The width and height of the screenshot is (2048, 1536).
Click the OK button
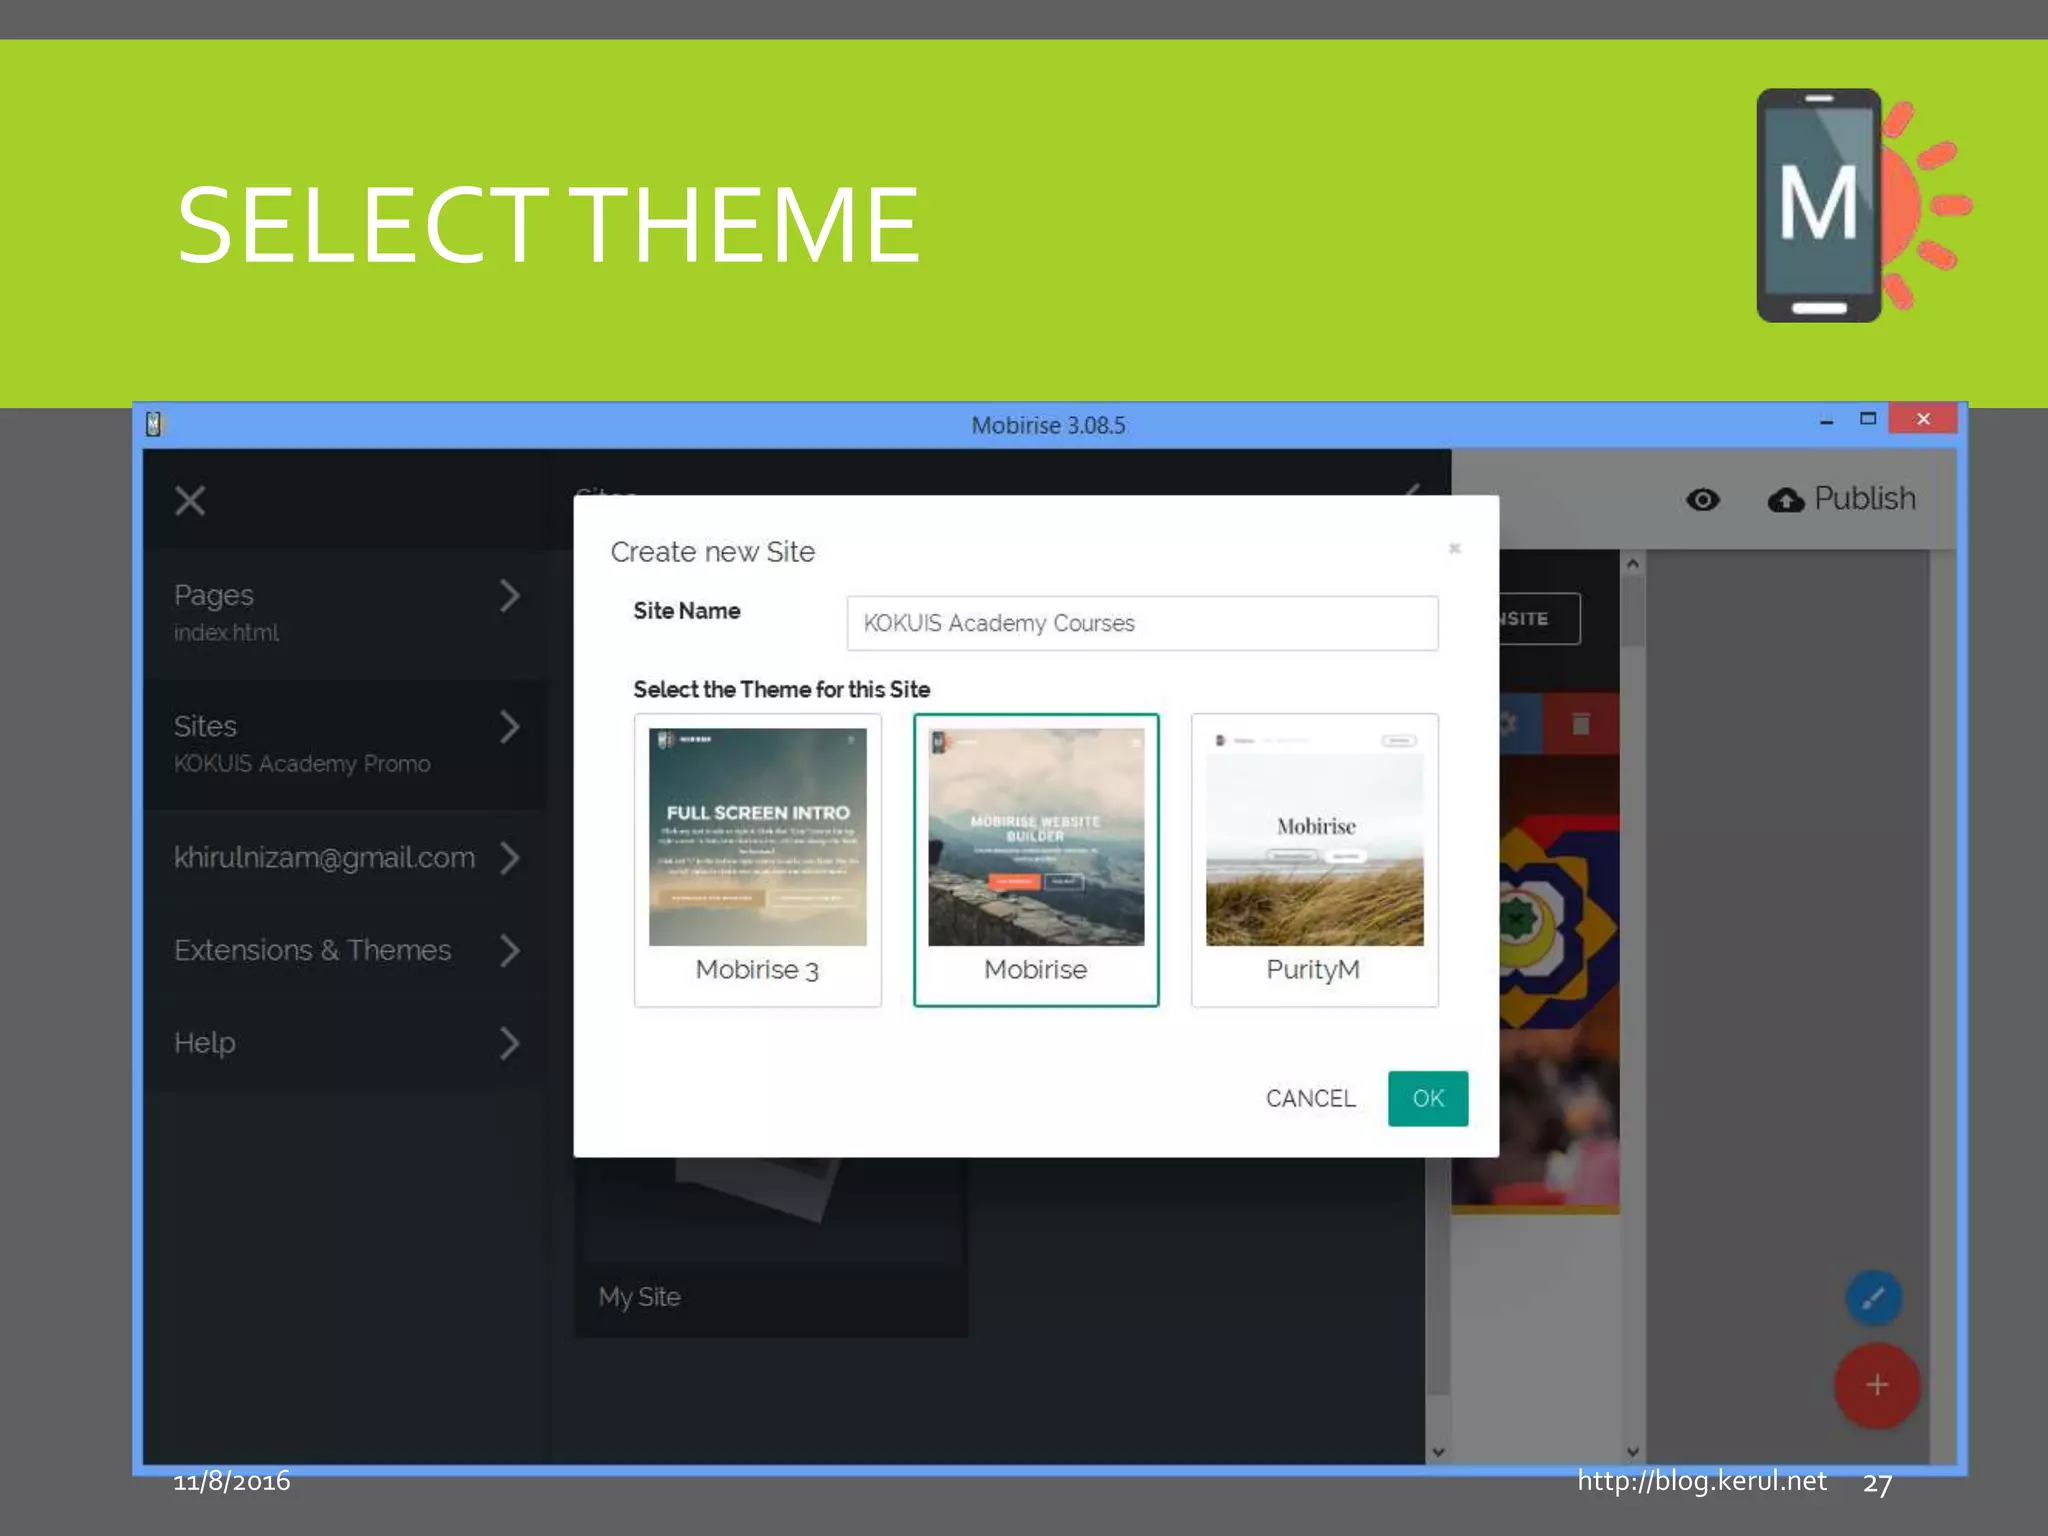(1427, 1098)
